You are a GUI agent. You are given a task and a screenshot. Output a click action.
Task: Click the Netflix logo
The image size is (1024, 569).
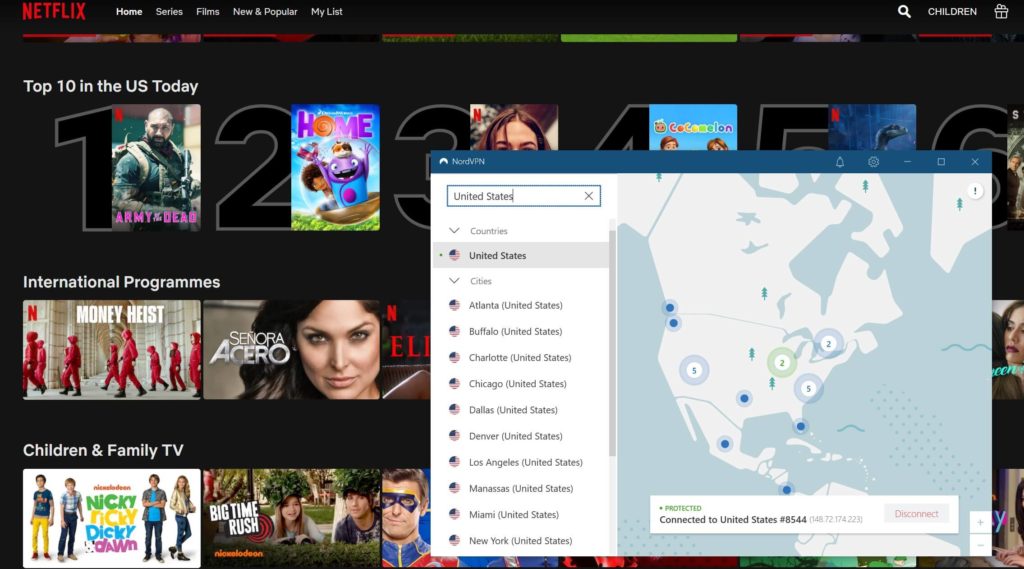(54, 12)
